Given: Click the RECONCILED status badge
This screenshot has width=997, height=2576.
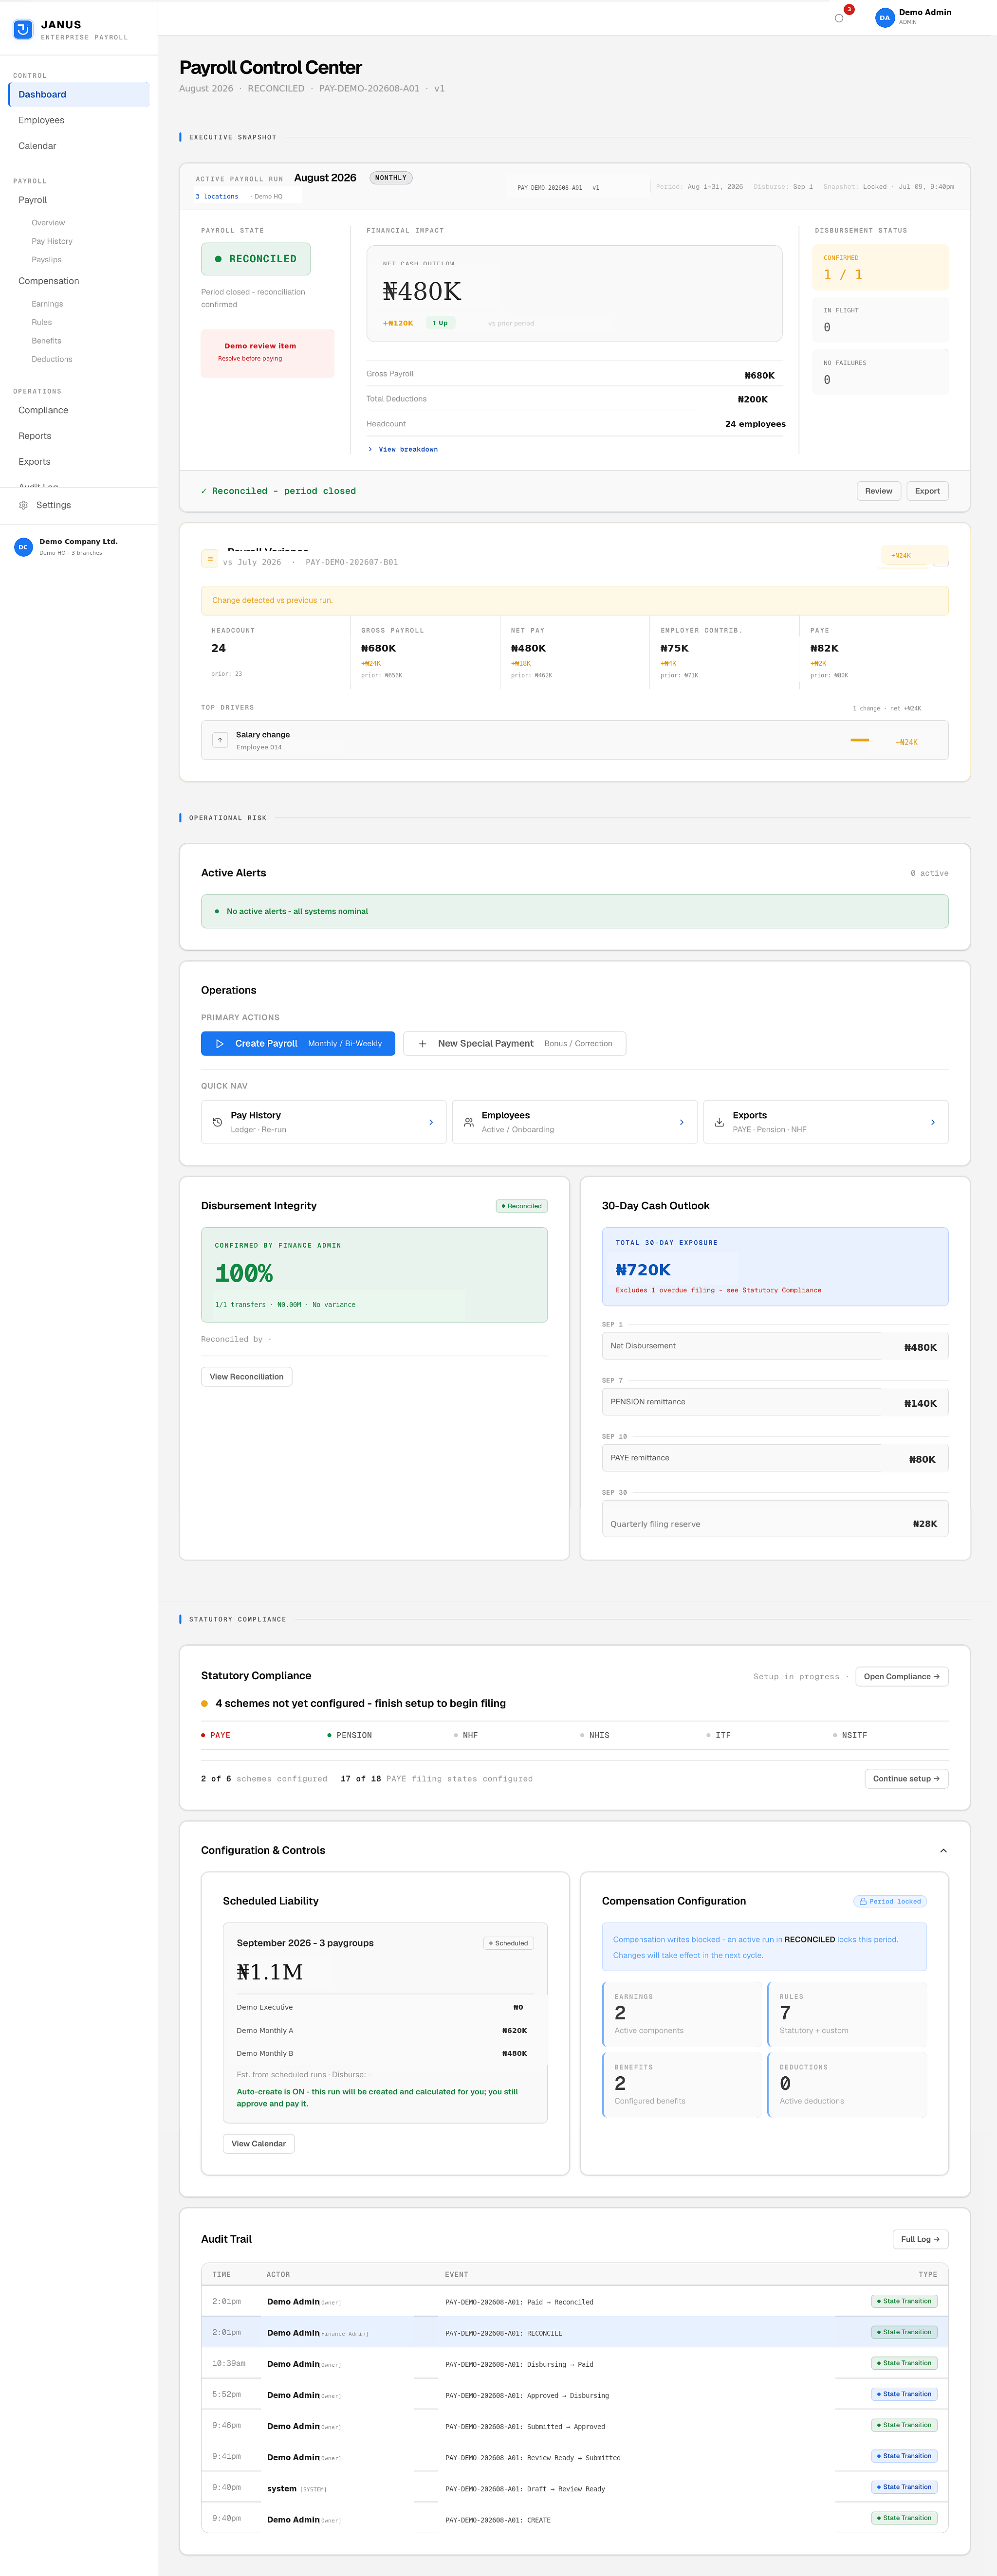Looking at the screenshot, I should tap(256, 259).
